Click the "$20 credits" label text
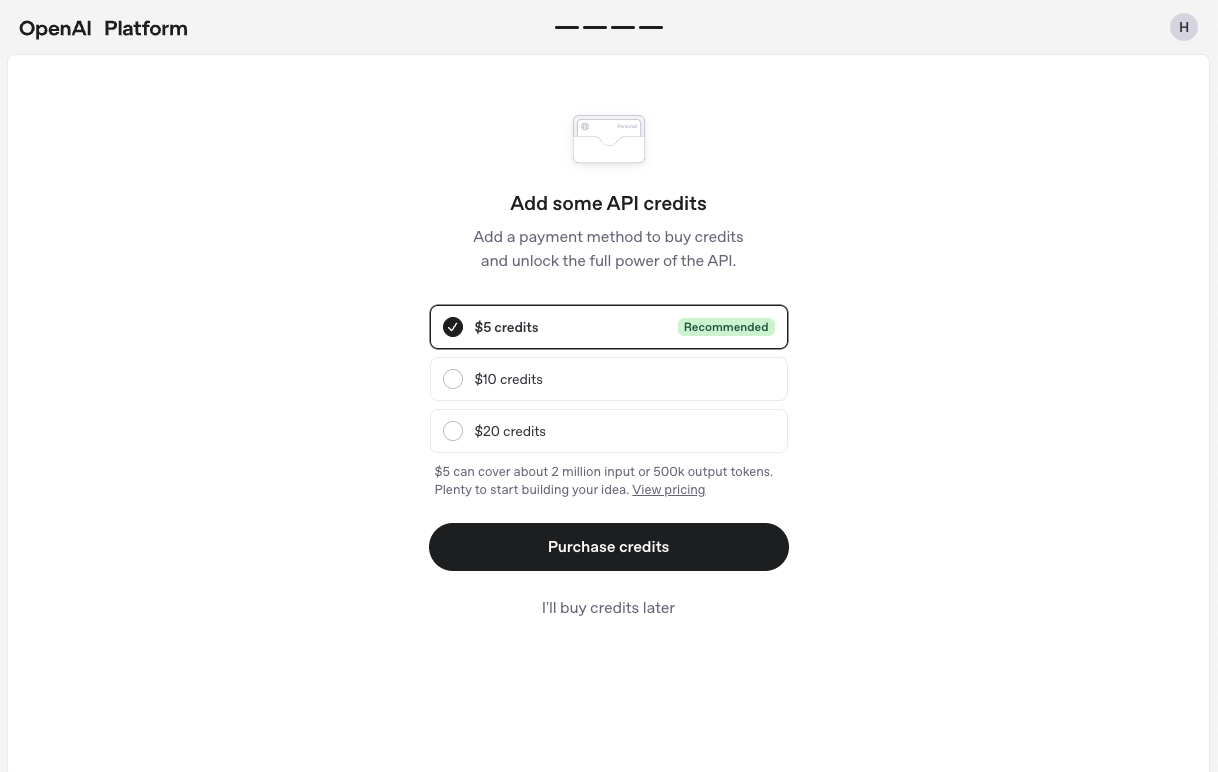Viewport: 1218px width, 772px height. (510, 431)
